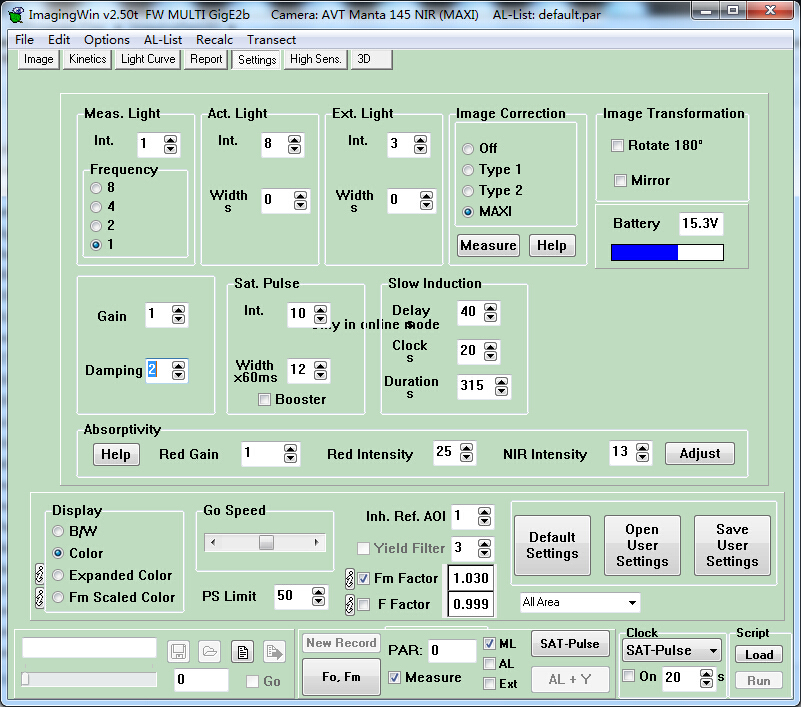Click the open folder icon

209,652
